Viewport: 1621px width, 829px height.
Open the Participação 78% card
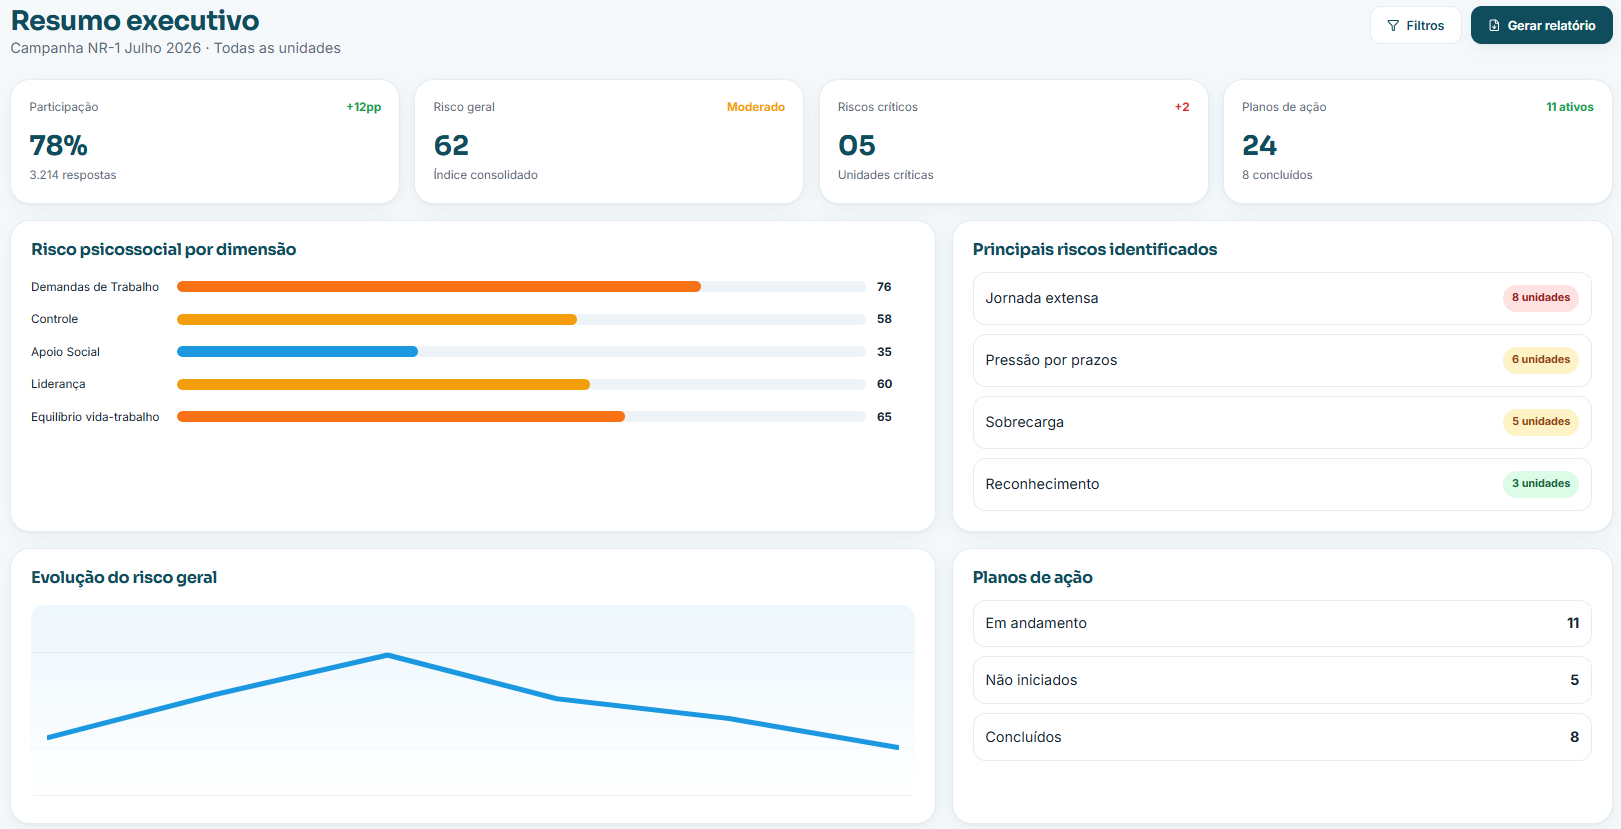click(205, 142)
